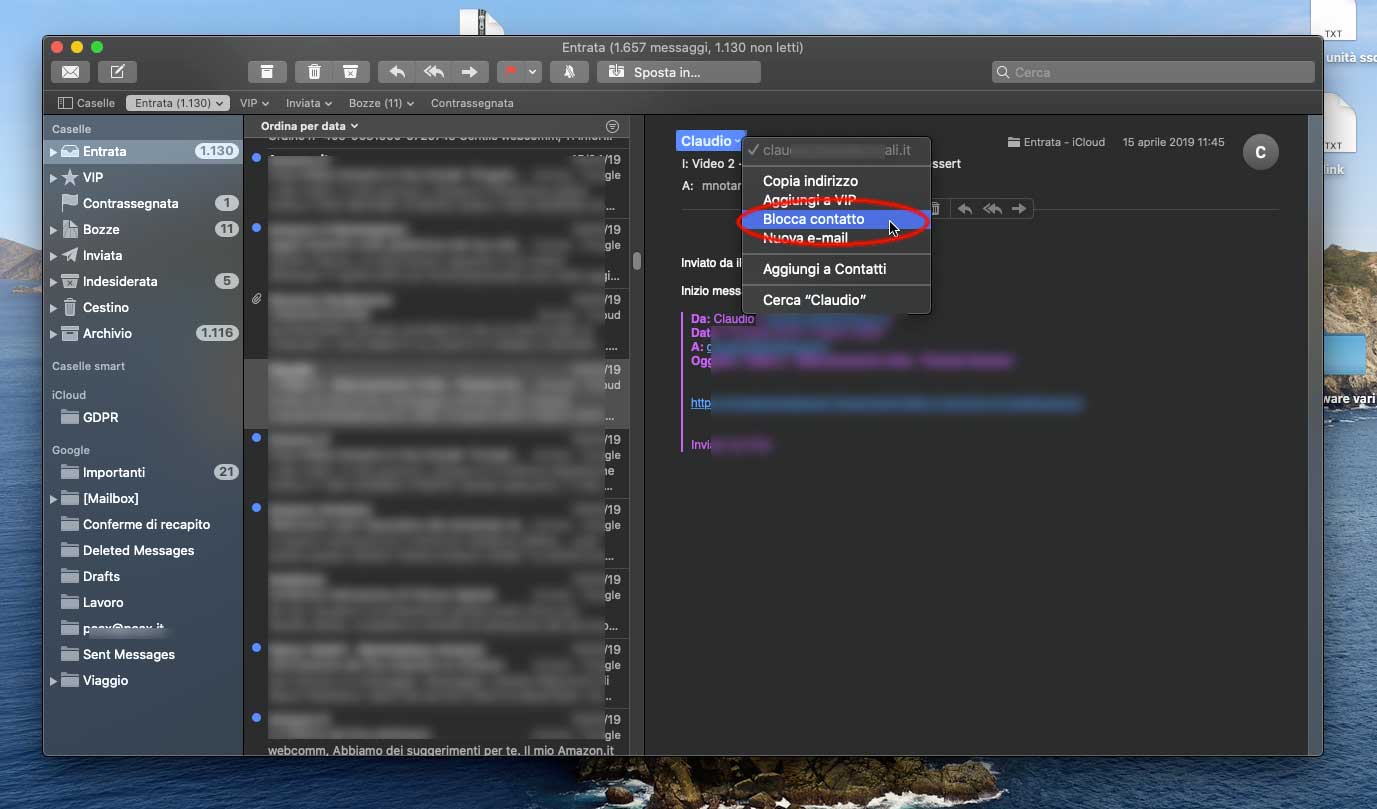This screenshot has height=809, width=1377.
Task: Expand the VIP sidebar disclosure triangle
Action: coord(53,178)
